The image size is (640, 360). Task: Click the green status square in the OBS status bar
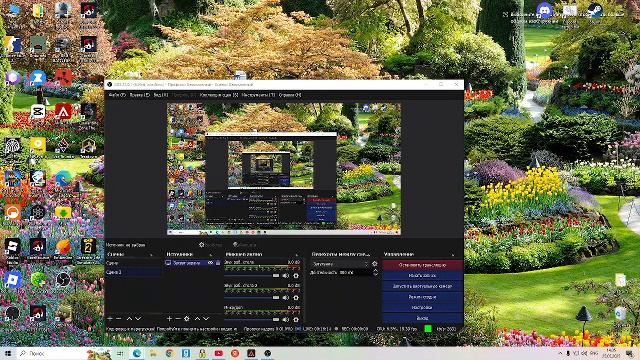[x=428, y=328]
